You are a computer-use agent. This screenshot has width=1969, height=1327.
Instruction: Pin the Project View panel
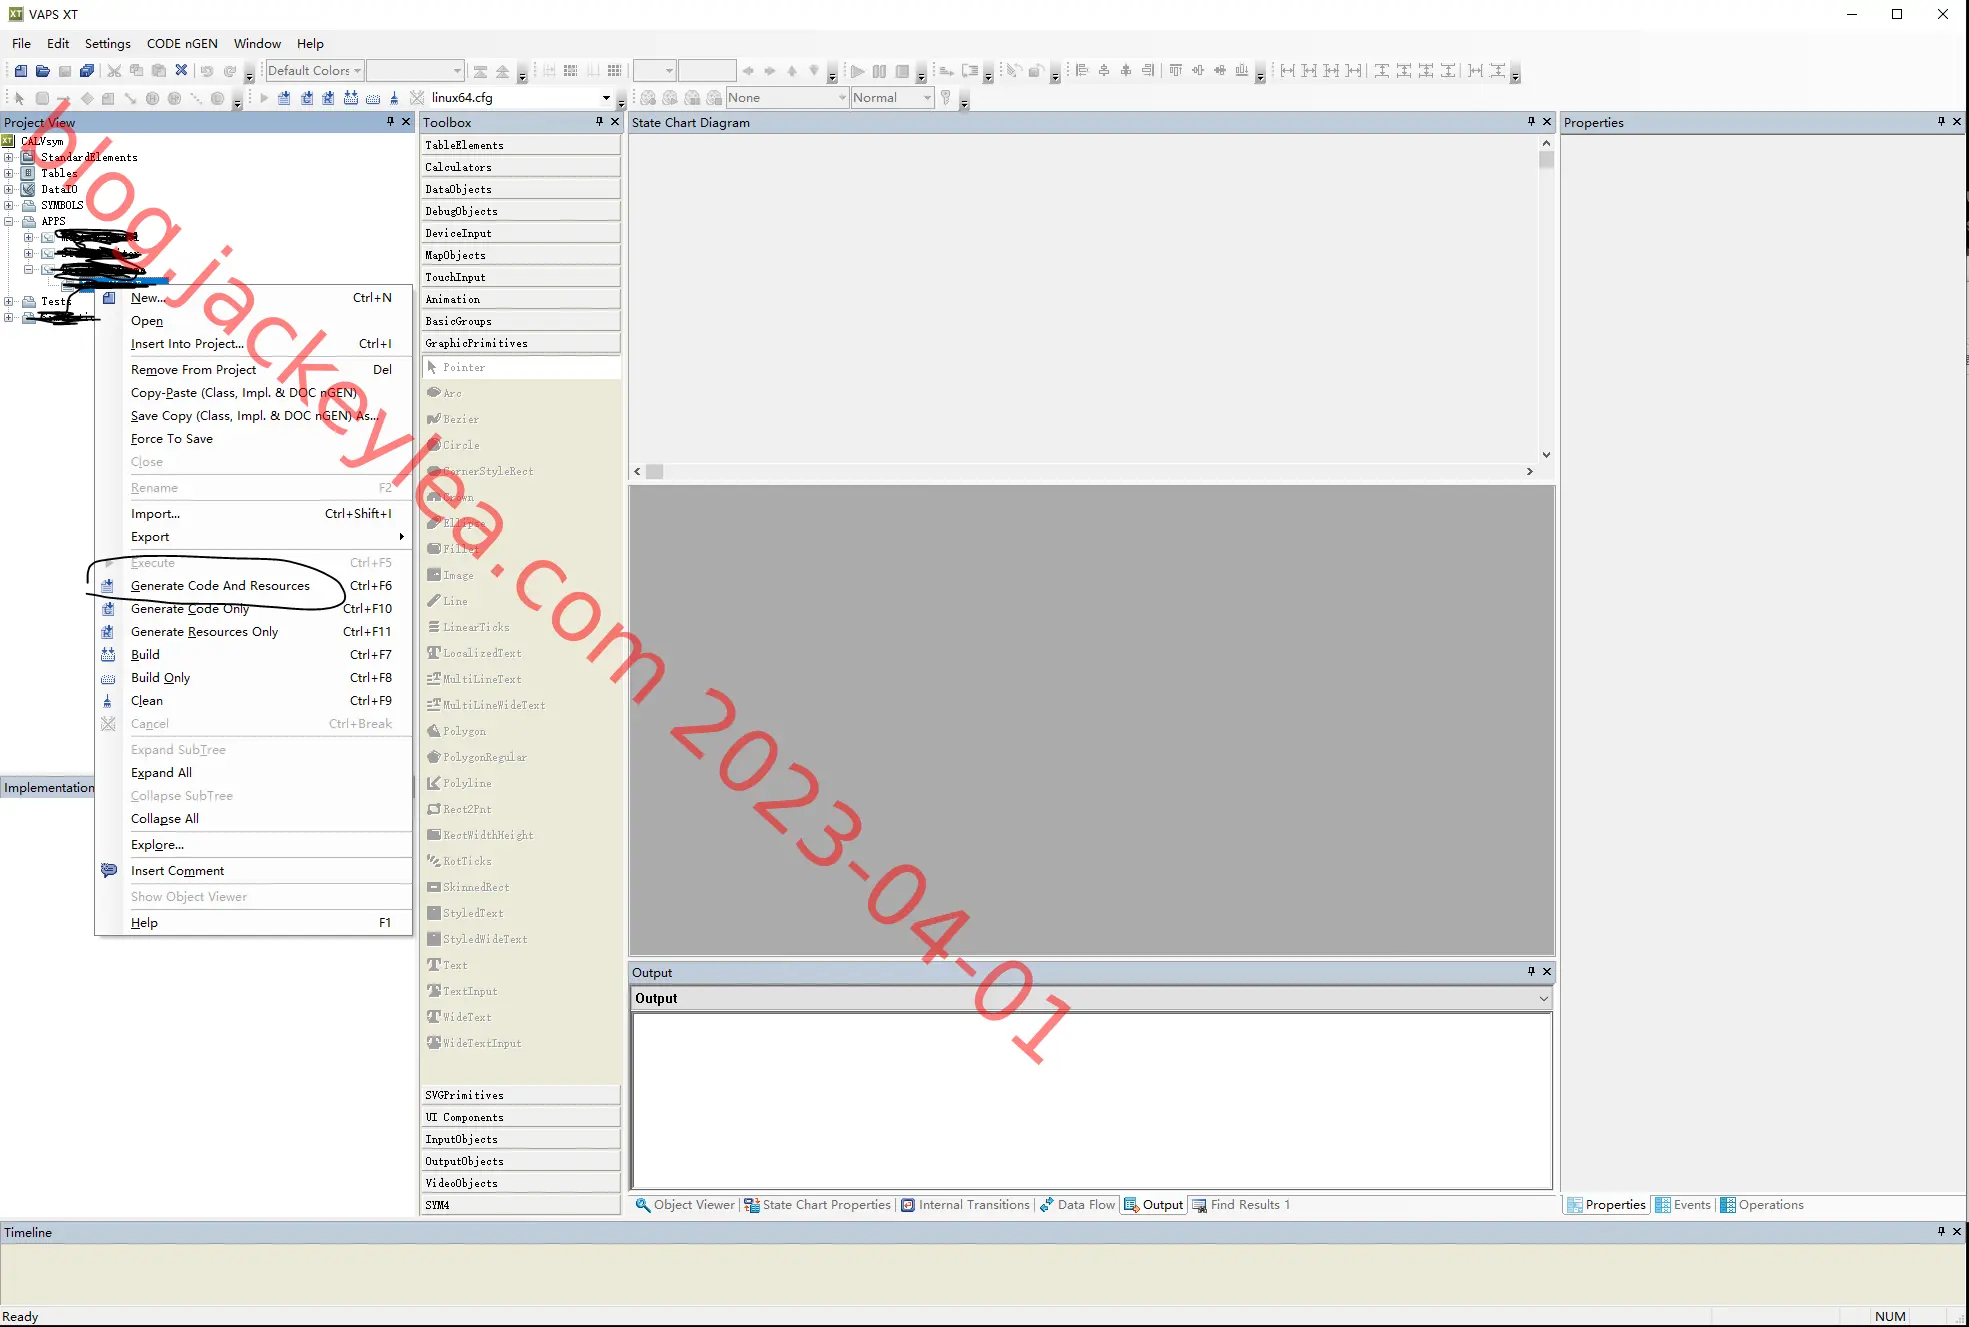click(x=390, y=122)
